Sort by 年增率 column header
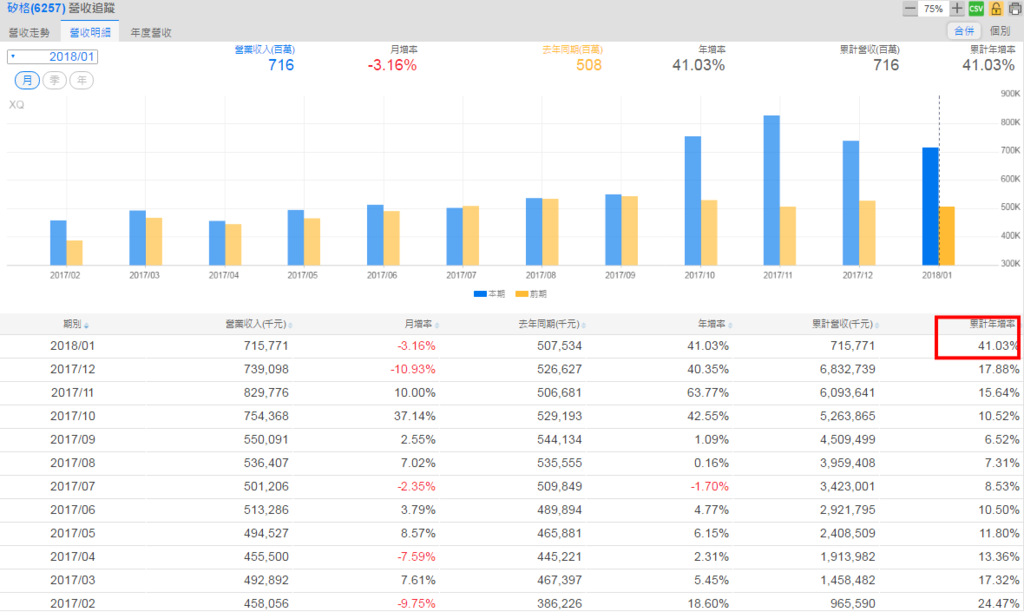 (x=714, y=324)
